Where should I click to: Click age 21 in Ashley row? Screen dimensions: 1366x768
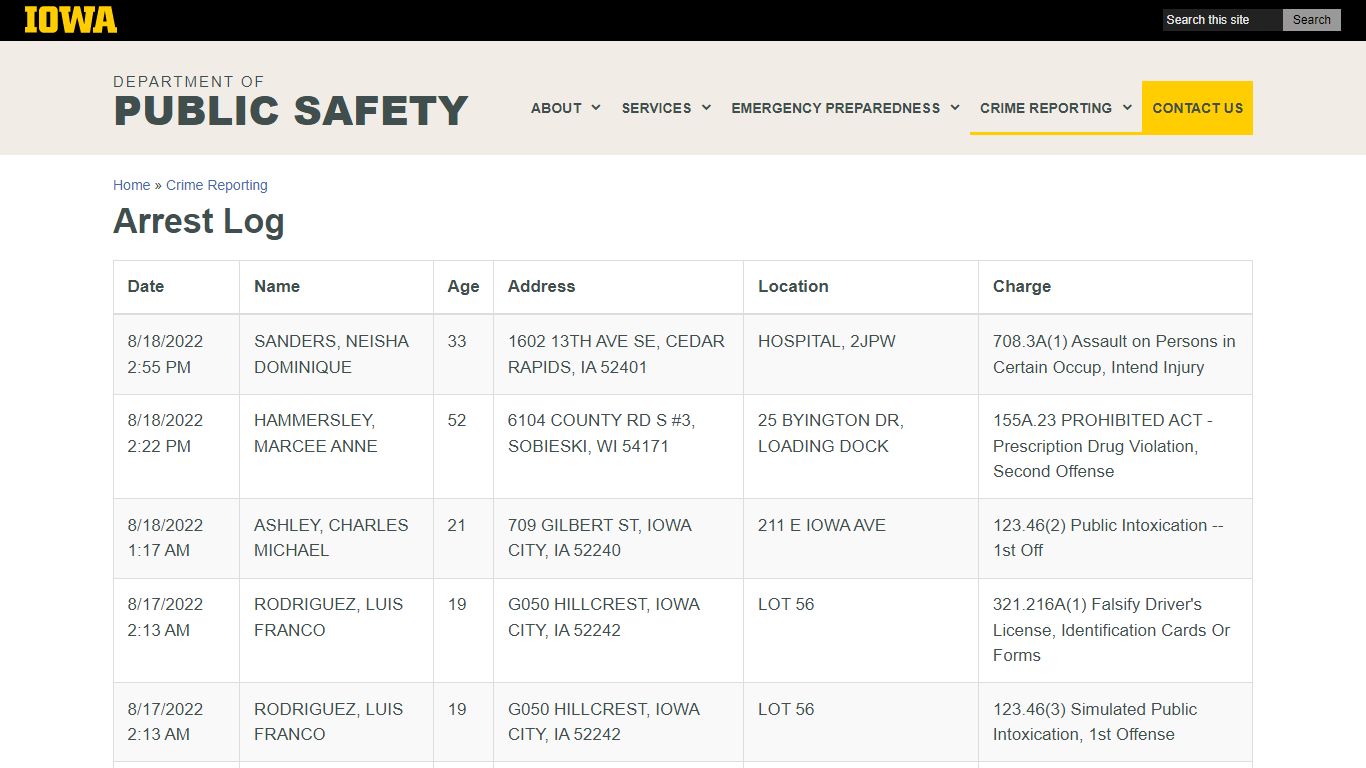tap(457, 525)
